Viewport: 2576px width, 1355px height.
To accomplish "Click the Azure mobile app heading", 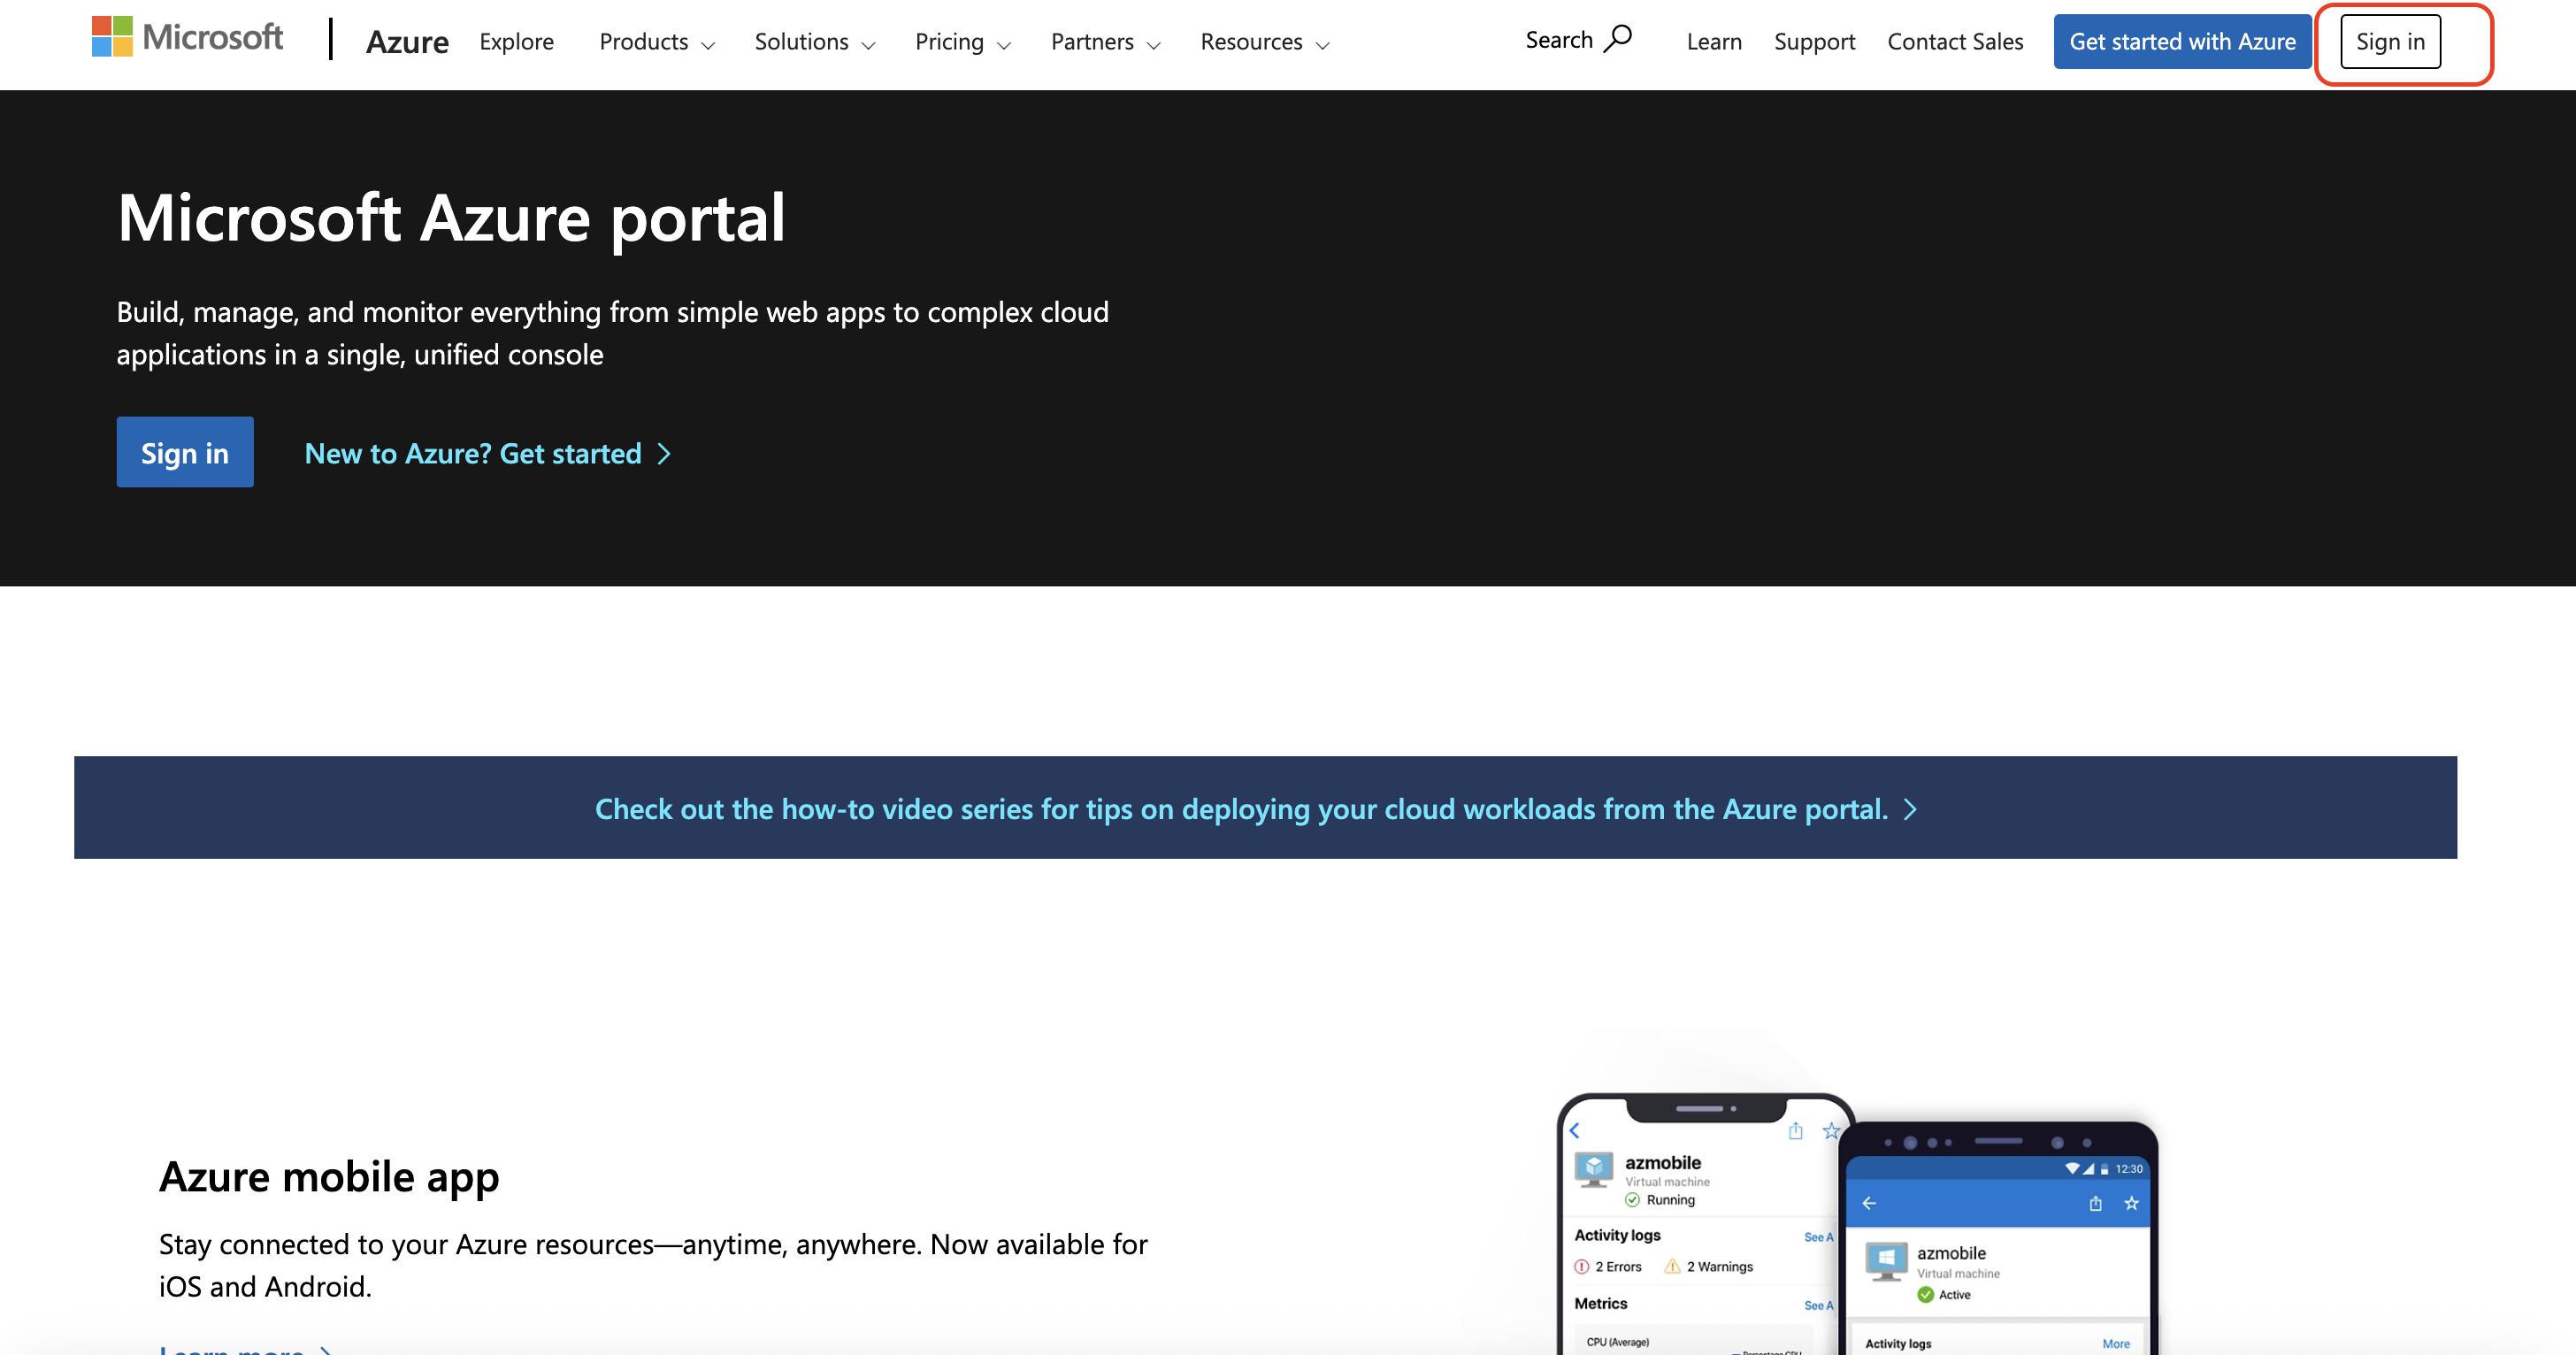I will (329, 1176).
